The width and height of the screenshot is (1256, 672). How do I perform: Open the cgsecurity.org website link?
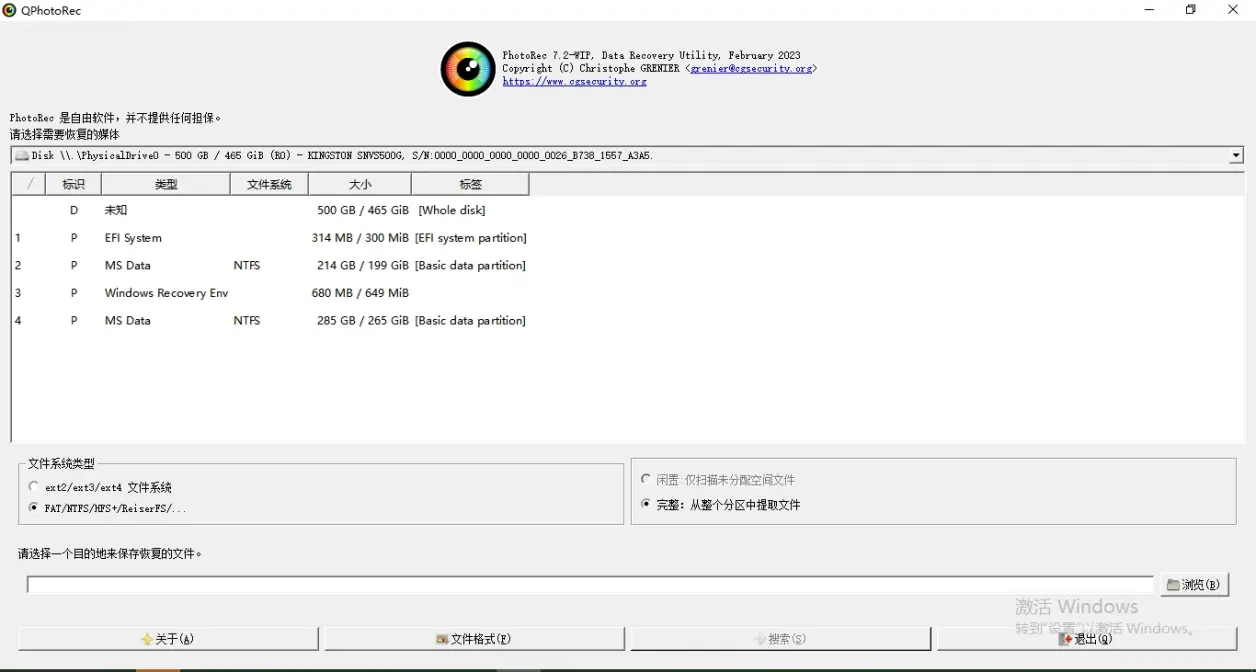(x=574, y=82)
